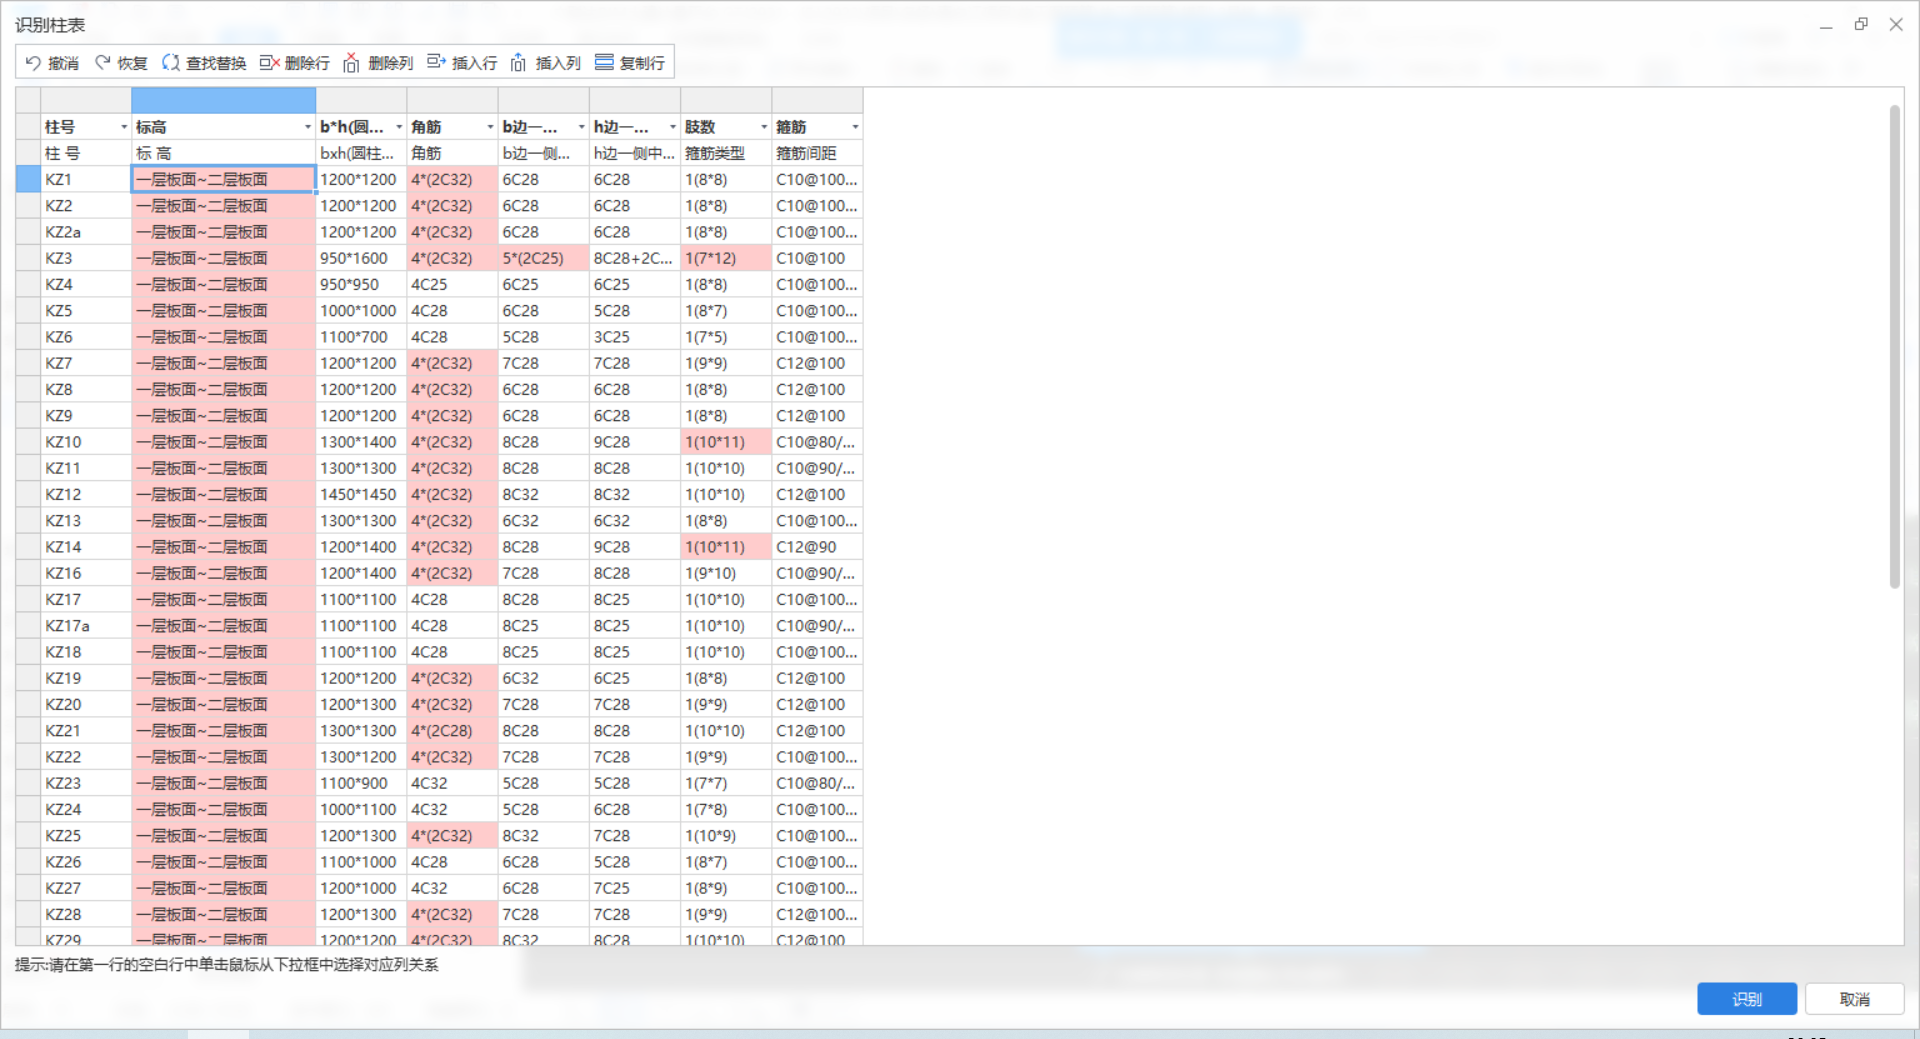1920x1039 pixels.
Task: Click cell KZ3 in 柱号 column
Action: pyautogui.click(x=86, y=258)
